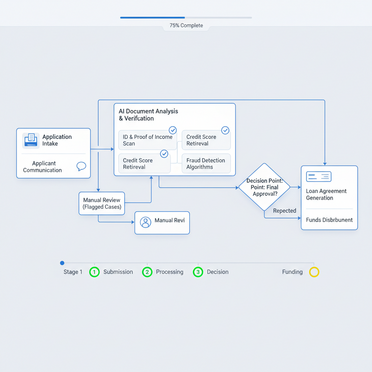This screenshot has width=372, height=372.
Task: Click the Application Intake document icon
Action: [31, 140]
